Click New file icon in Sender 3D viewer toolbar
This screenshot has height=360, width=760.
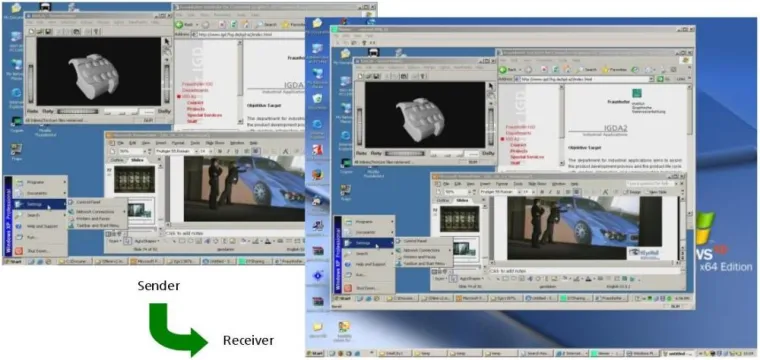coord(32,31)
